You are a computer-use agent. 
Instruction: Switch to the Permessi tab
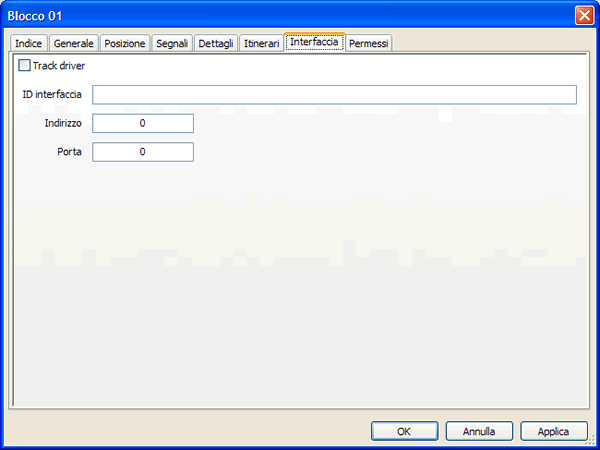368,43
